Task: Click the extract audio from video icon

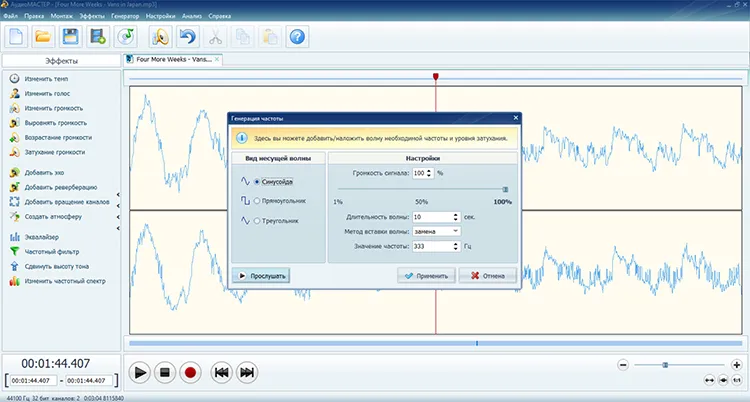Action: pos(98,36)
